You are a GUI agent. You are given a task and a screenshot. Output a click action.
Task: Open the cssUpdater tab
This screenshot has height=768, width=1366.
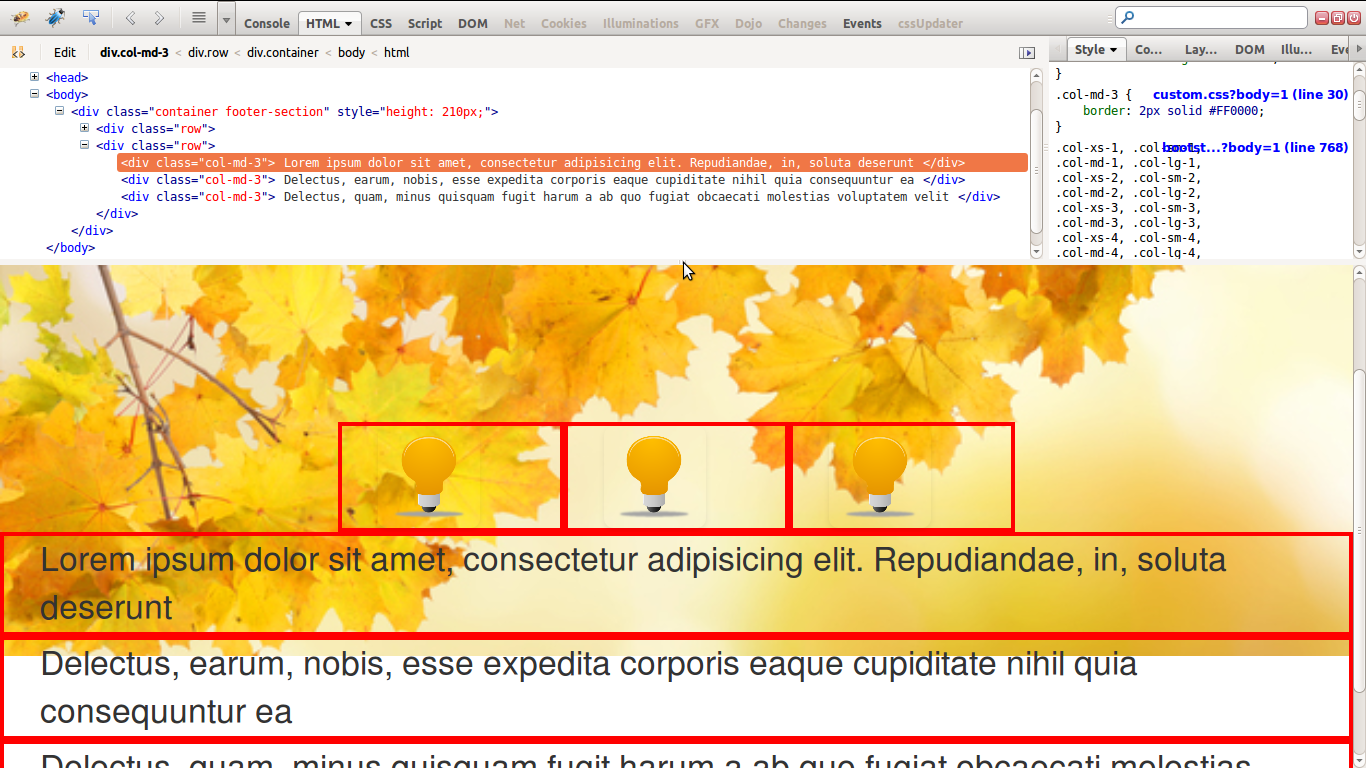[930, 23]
